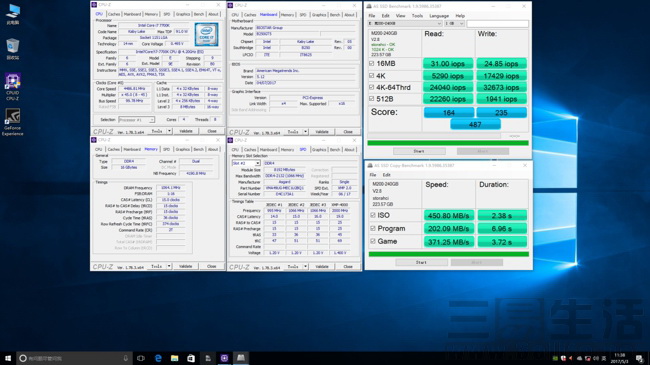Toggle the Program copy test checkbox

coord(373,228)
